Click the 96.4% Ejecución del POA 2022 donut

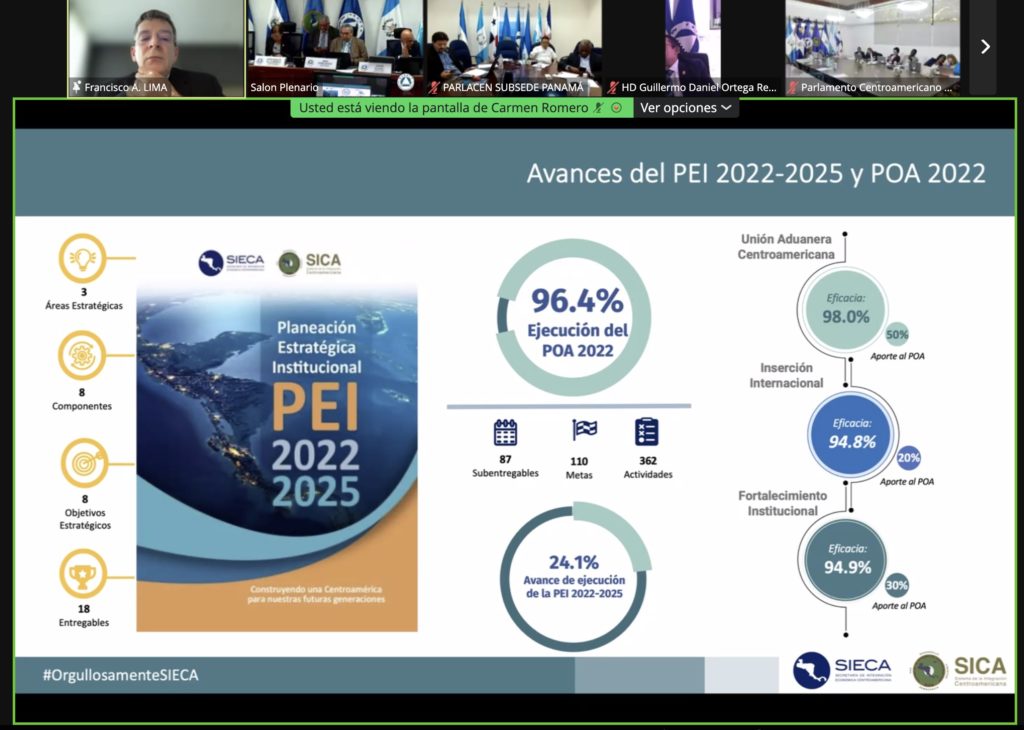(574, 317)
